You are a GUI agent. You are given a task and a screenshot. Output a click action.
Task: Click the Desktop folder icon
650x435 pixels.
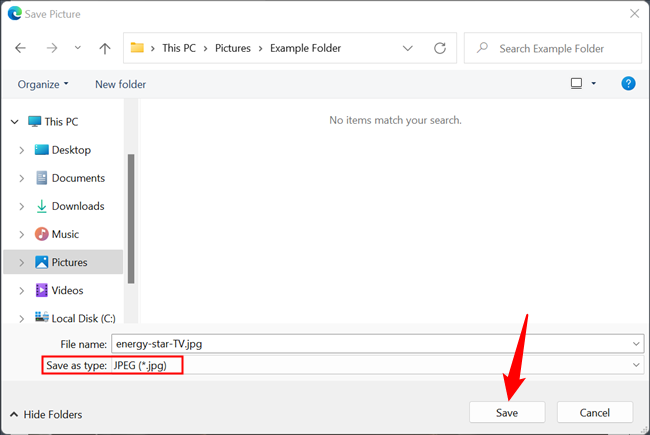click(41, 150)
